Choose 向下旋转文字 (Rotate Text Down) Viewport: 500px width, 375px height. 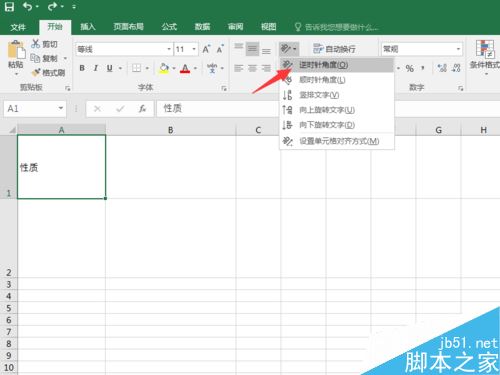click(x=337, y=125)
